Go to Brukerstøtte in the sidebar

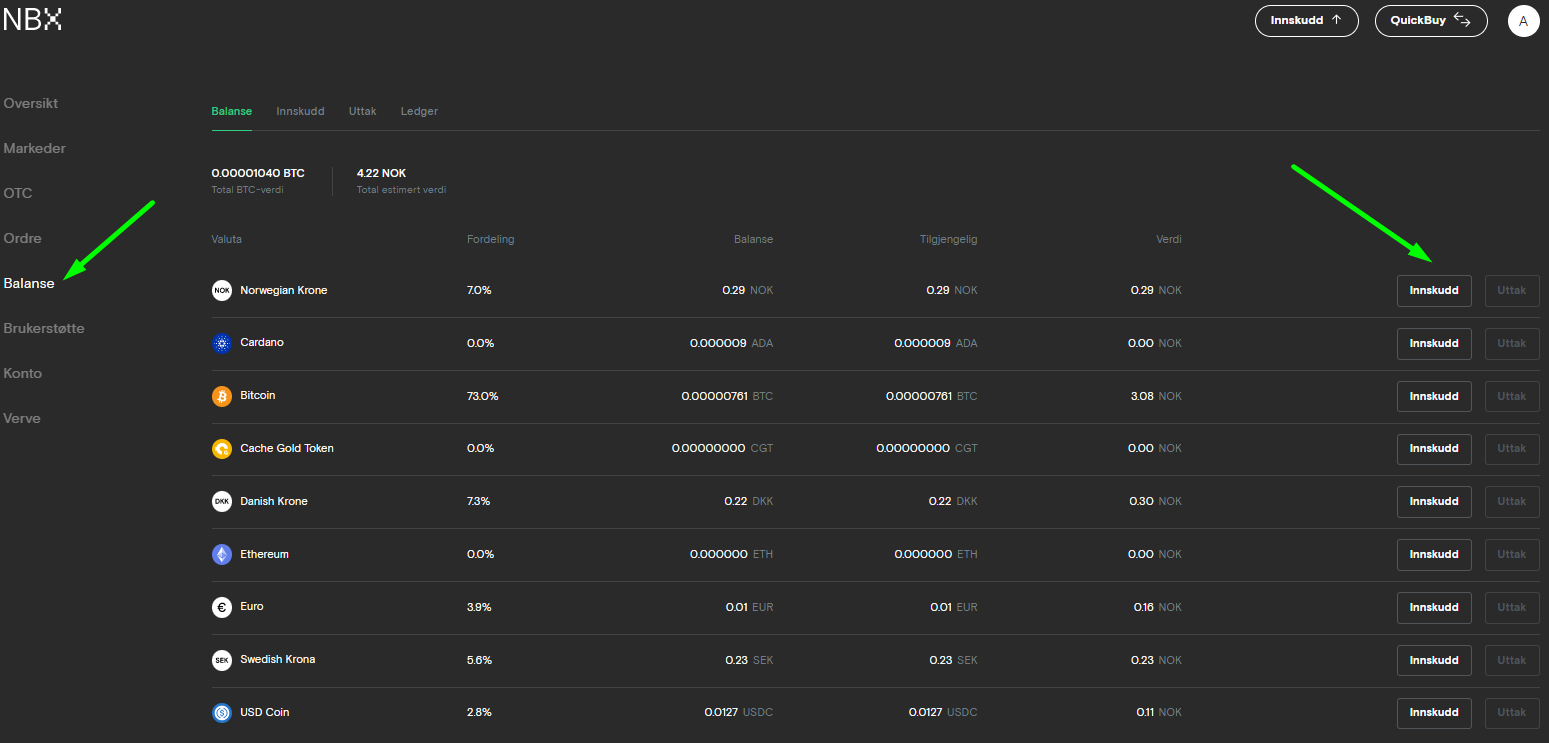[x=44, y=328]
